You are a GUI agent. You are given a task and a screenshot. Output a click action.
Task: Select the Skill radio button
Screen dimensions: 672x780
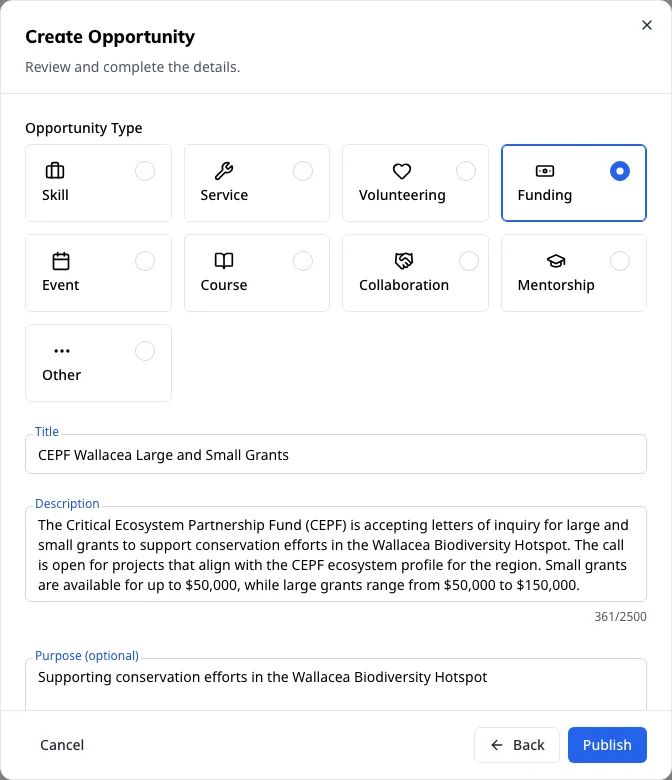click(x=145, y=171)
